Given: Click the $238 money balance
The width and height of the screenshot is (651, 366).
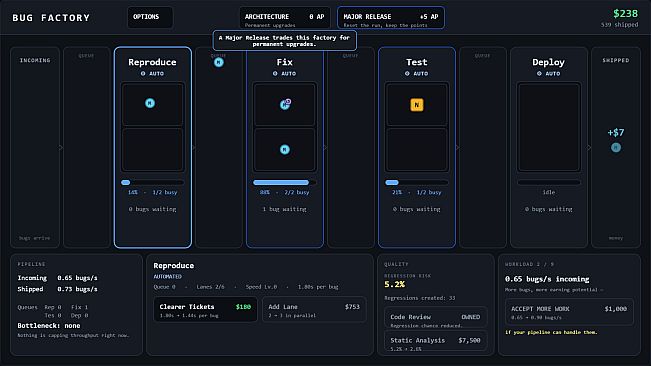Looking at the screenshot, I should point(625,13).
